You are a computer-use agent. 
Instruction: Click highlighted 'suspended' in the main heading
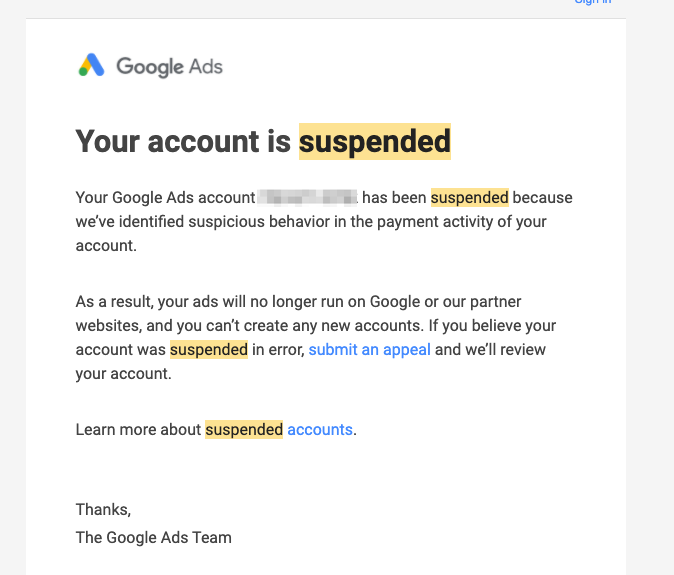[375, 141]
